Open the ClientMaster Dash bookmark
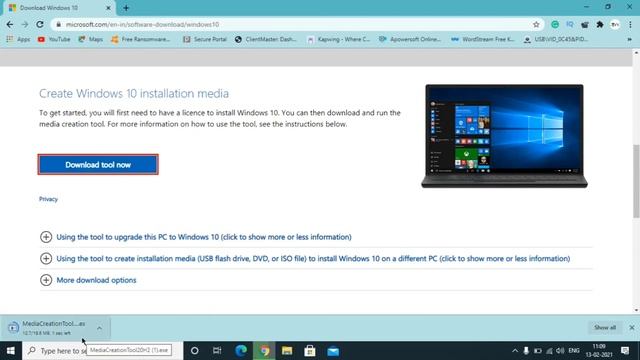The width and height of the screenshot is (640, 360). 266,39
